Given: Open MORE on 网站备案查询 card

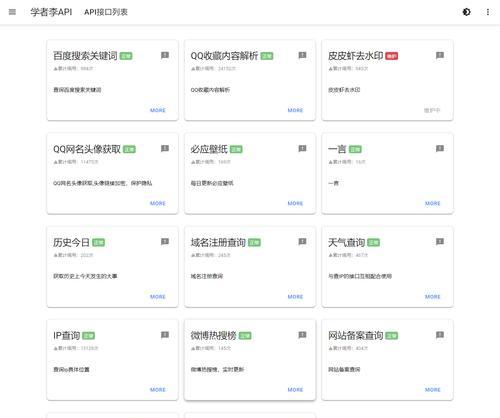Looking at the screenshot, I should click(x=433, y=390).
